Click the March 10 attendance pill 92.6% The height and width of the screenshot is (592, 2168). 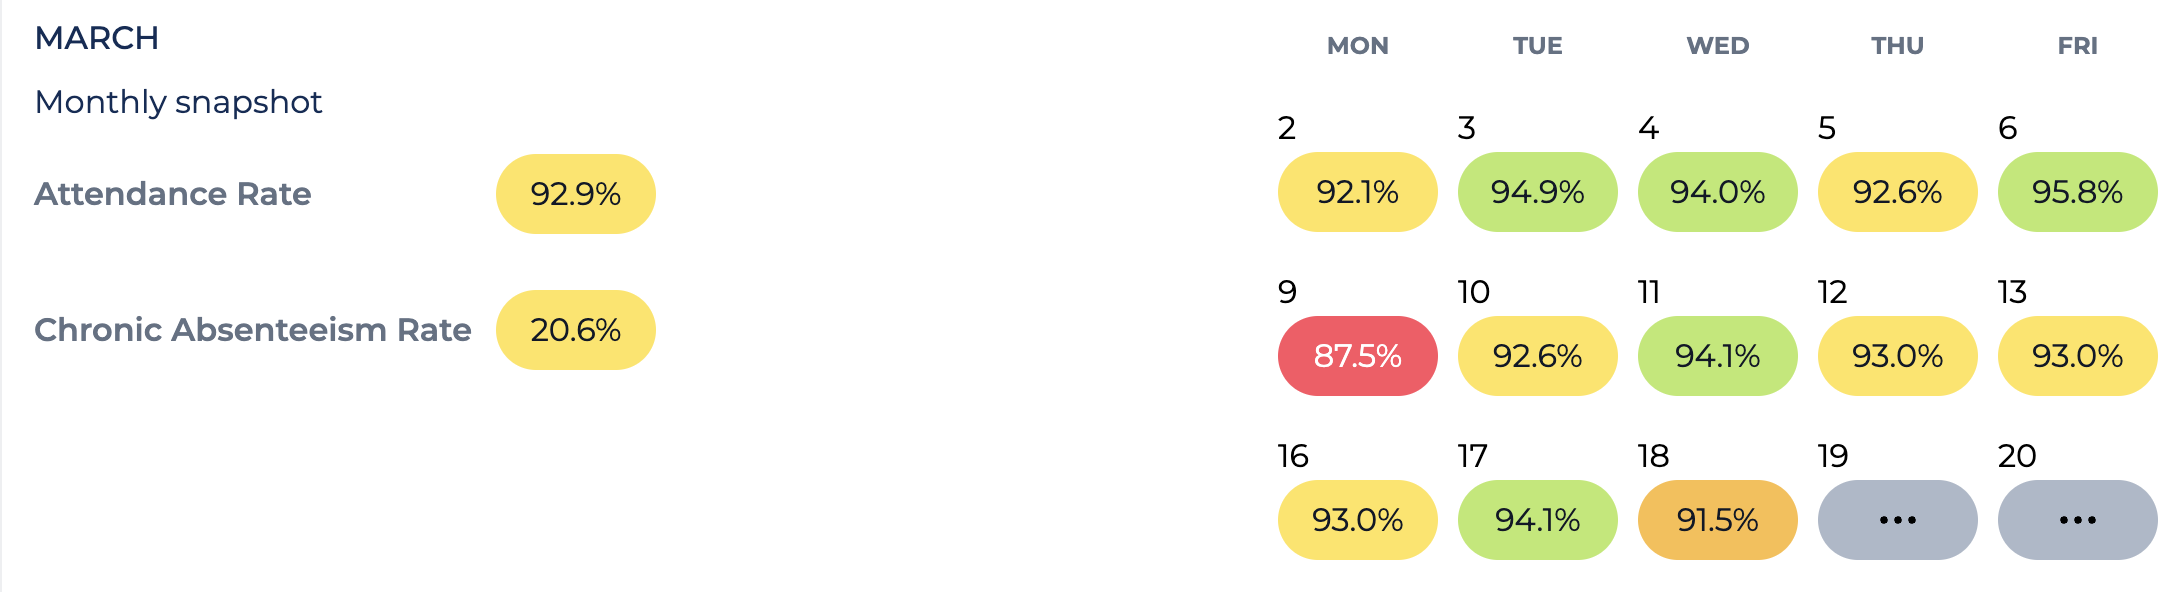point(1537,356)
